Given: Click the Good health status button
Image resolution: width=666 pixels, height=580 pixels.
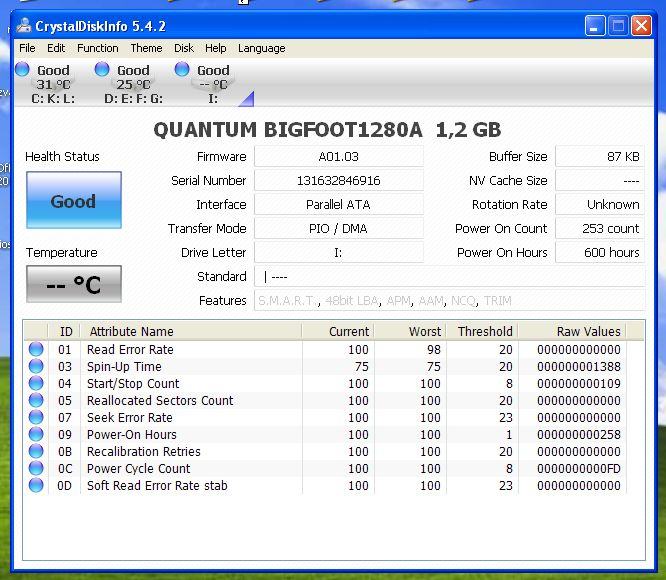Looking at the screenshot, I should pyautogui.click(x=73, y=201).
